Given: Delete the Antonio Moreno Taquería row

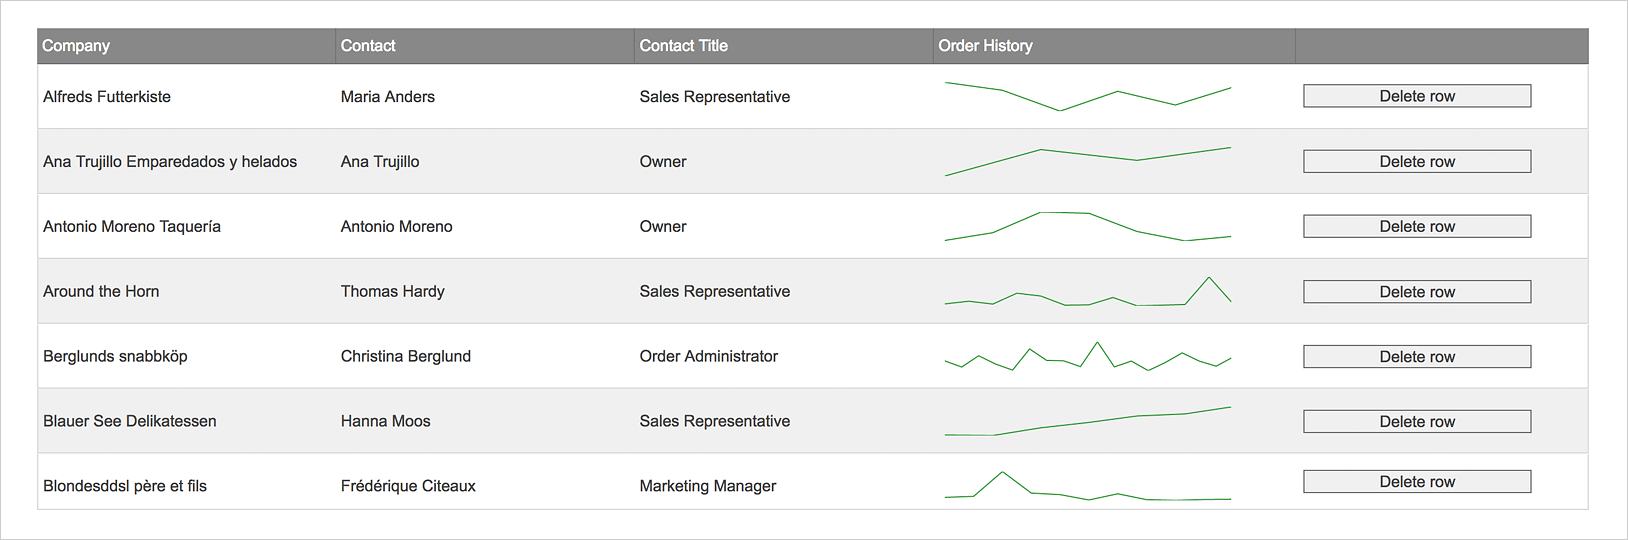Looking at the screenshot, I should coord(1416,226).
